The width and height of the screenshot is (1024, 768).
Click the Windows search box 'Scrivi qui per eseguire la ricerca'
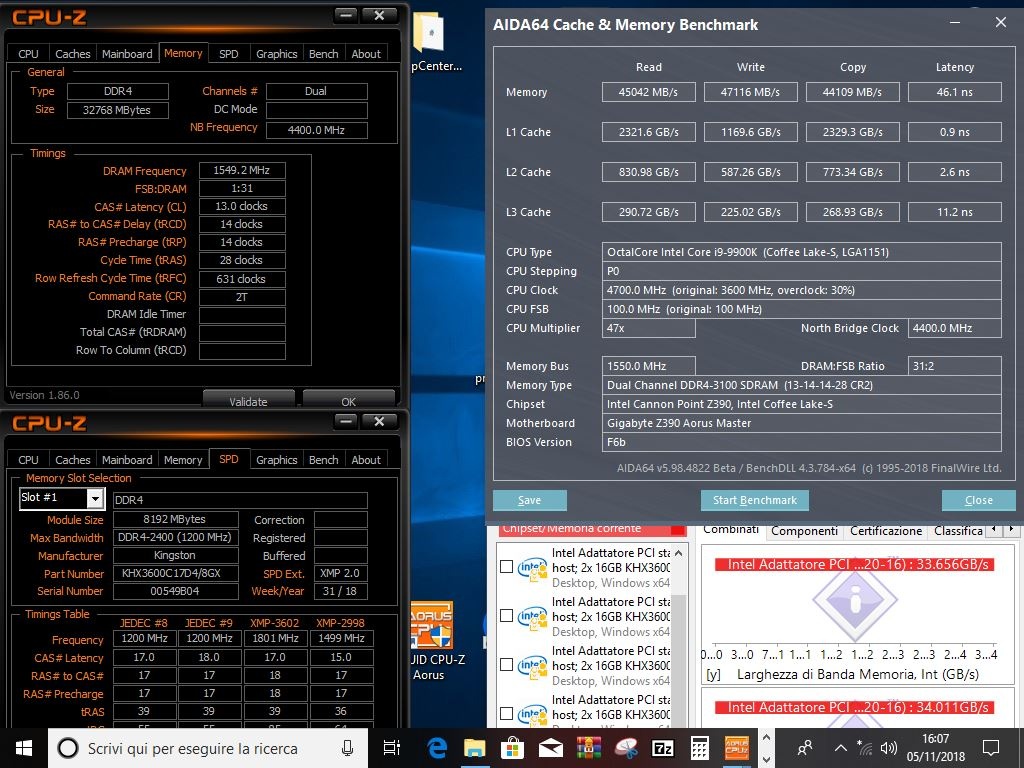pyautogui.click(x=208, y=748)
